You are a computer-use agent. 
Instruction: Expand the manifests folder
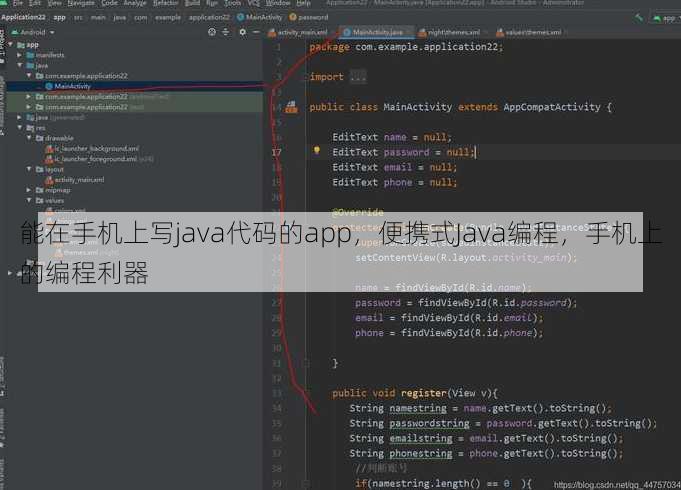(x=20, y=55)
